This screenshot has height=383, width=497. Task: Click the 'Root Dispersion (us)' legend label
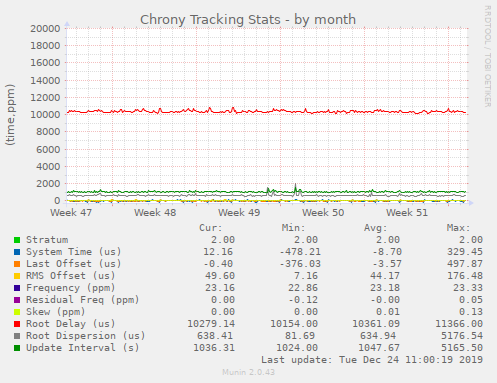tap(86, 336)
